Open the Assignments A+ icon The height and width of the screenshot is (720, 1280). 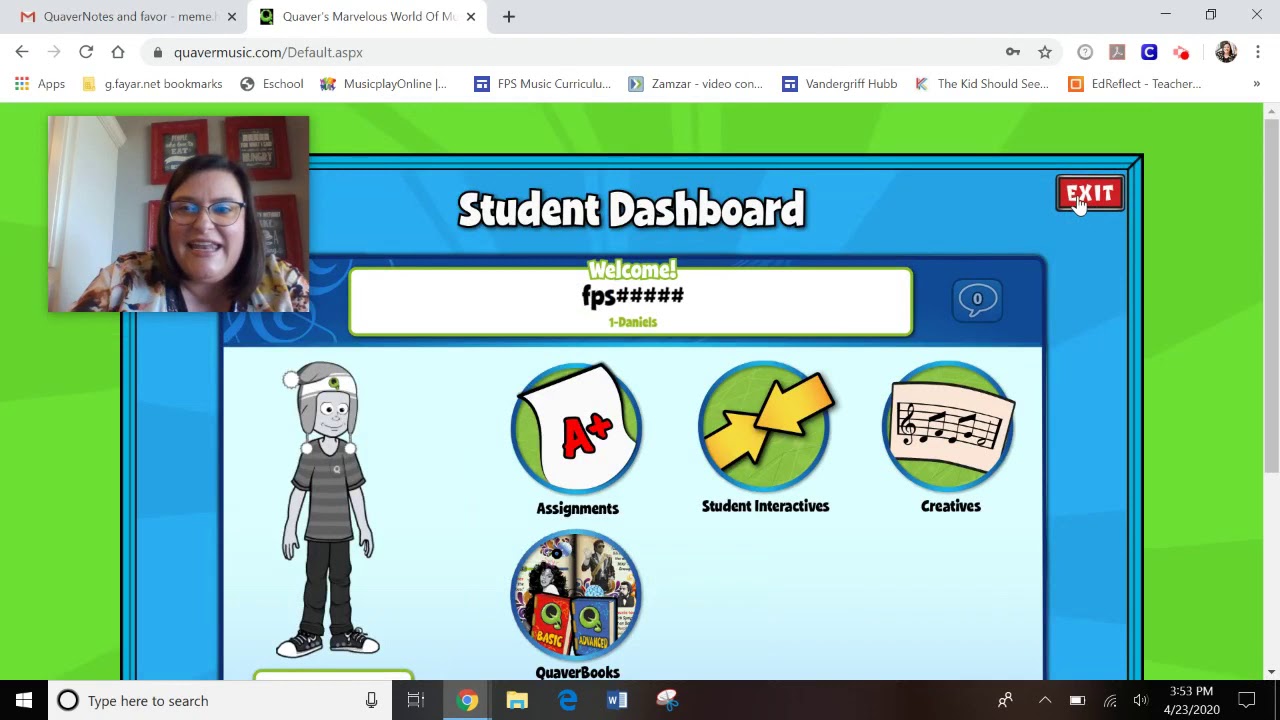[577, 430]
